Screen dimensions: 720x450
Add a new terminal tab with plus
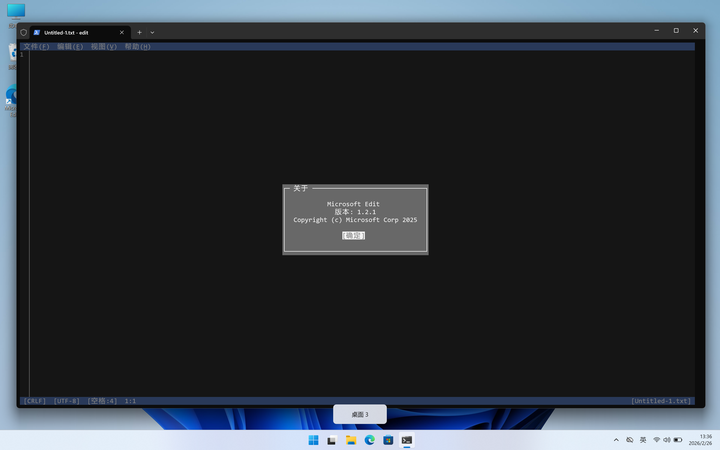click(x=140, y=33)
